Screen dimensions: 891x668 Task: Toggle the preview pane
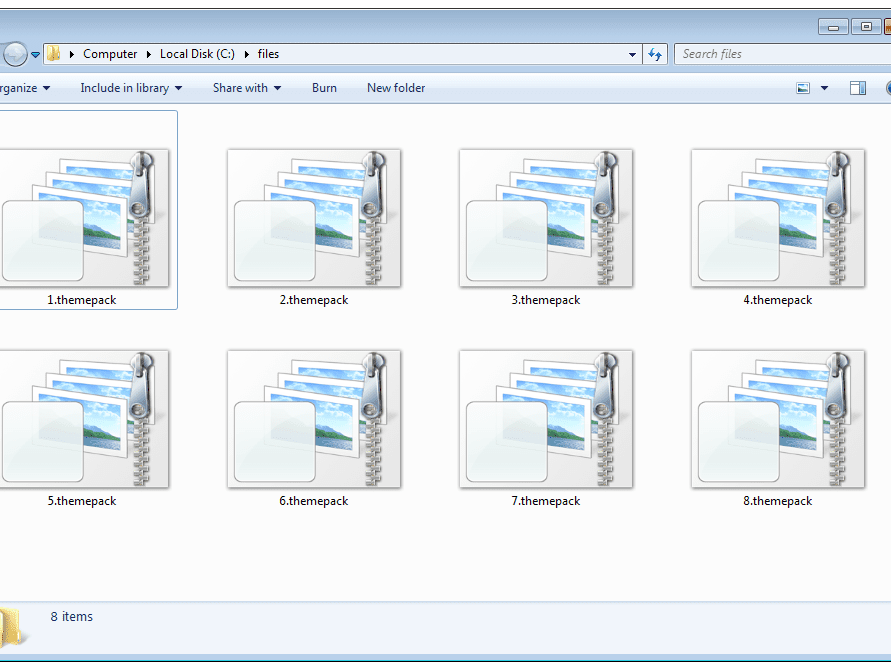pos(858,88)
